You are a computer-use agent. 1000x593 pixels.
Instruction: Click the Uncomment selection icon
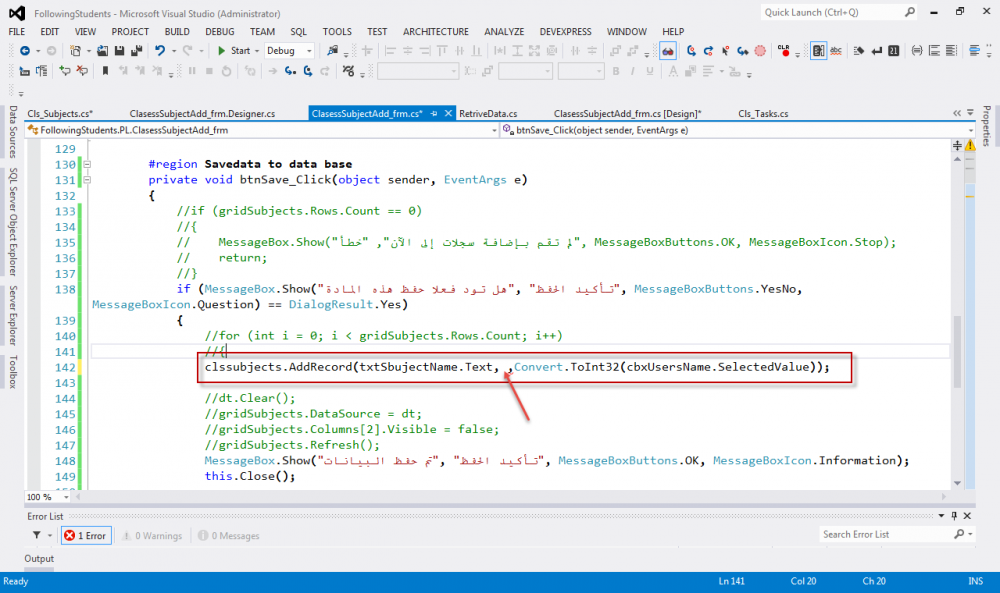[82, 71]
